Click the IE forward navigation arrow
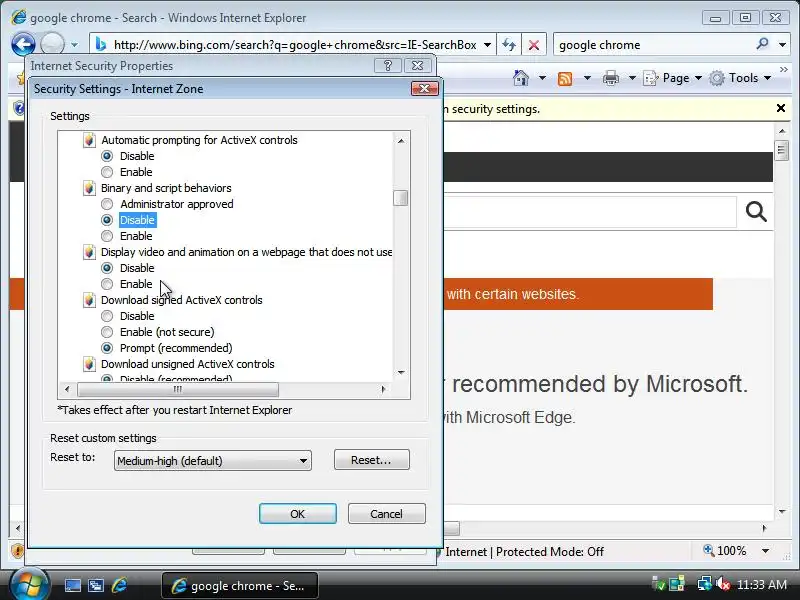The width and height of the screenshot is (800, 600). 52,44
